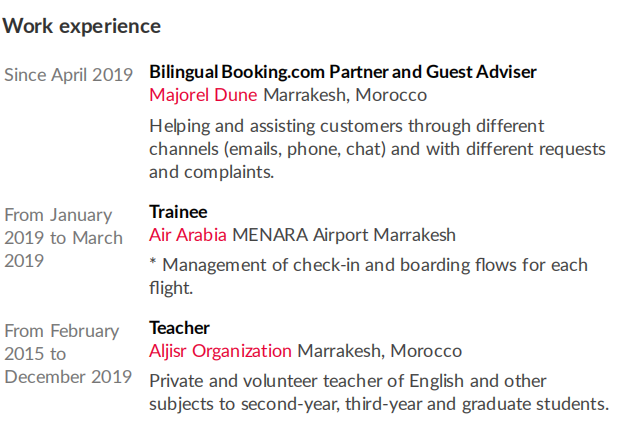This screenshot has width=632, height=433.
Task: Click Marrakesh, Morocco beside Majorel Dune
Action: click(x=345, y=95)
